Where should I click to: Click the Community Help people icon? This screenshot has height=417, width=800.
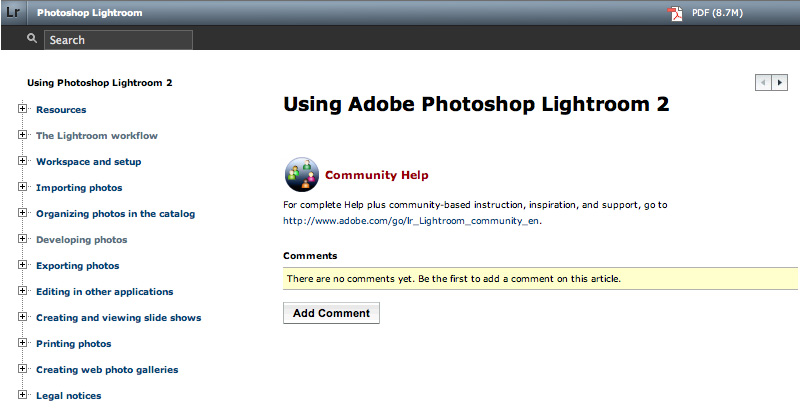(x=302, y=175)
